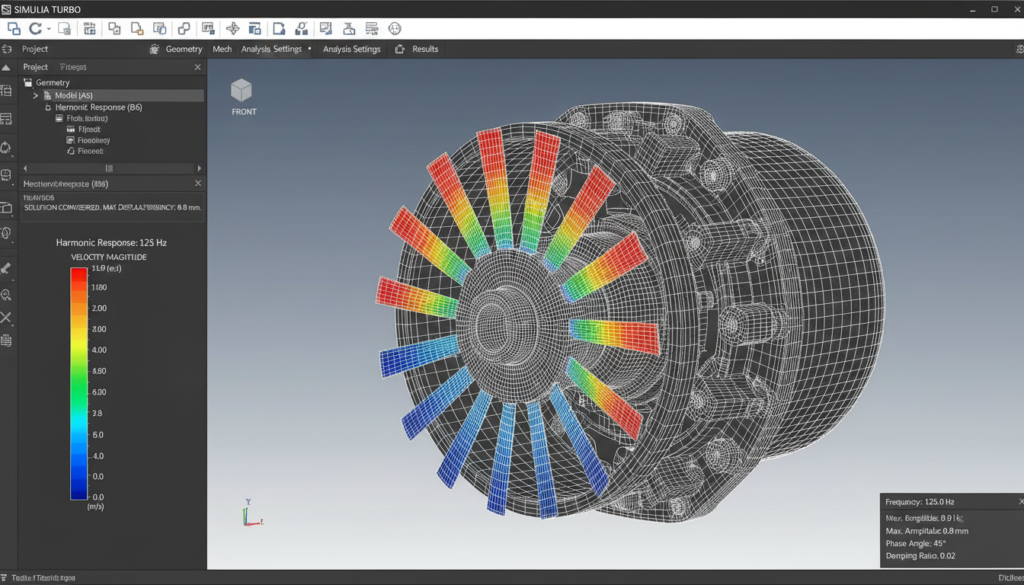The image size is (1024, 585).
Task: Open the small dropdown arrow beside the refresh icon
Action: [x=49, y=29]
